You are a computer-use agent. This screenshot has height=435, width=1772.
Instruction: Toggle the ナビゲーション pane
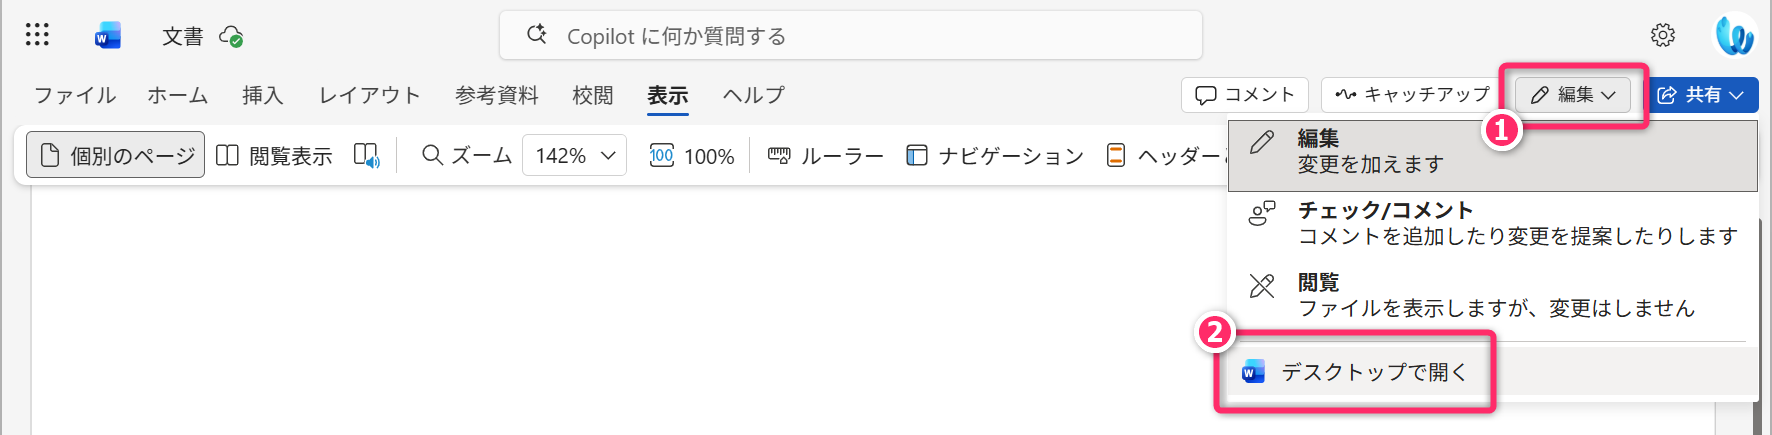[x=995, y=156]
